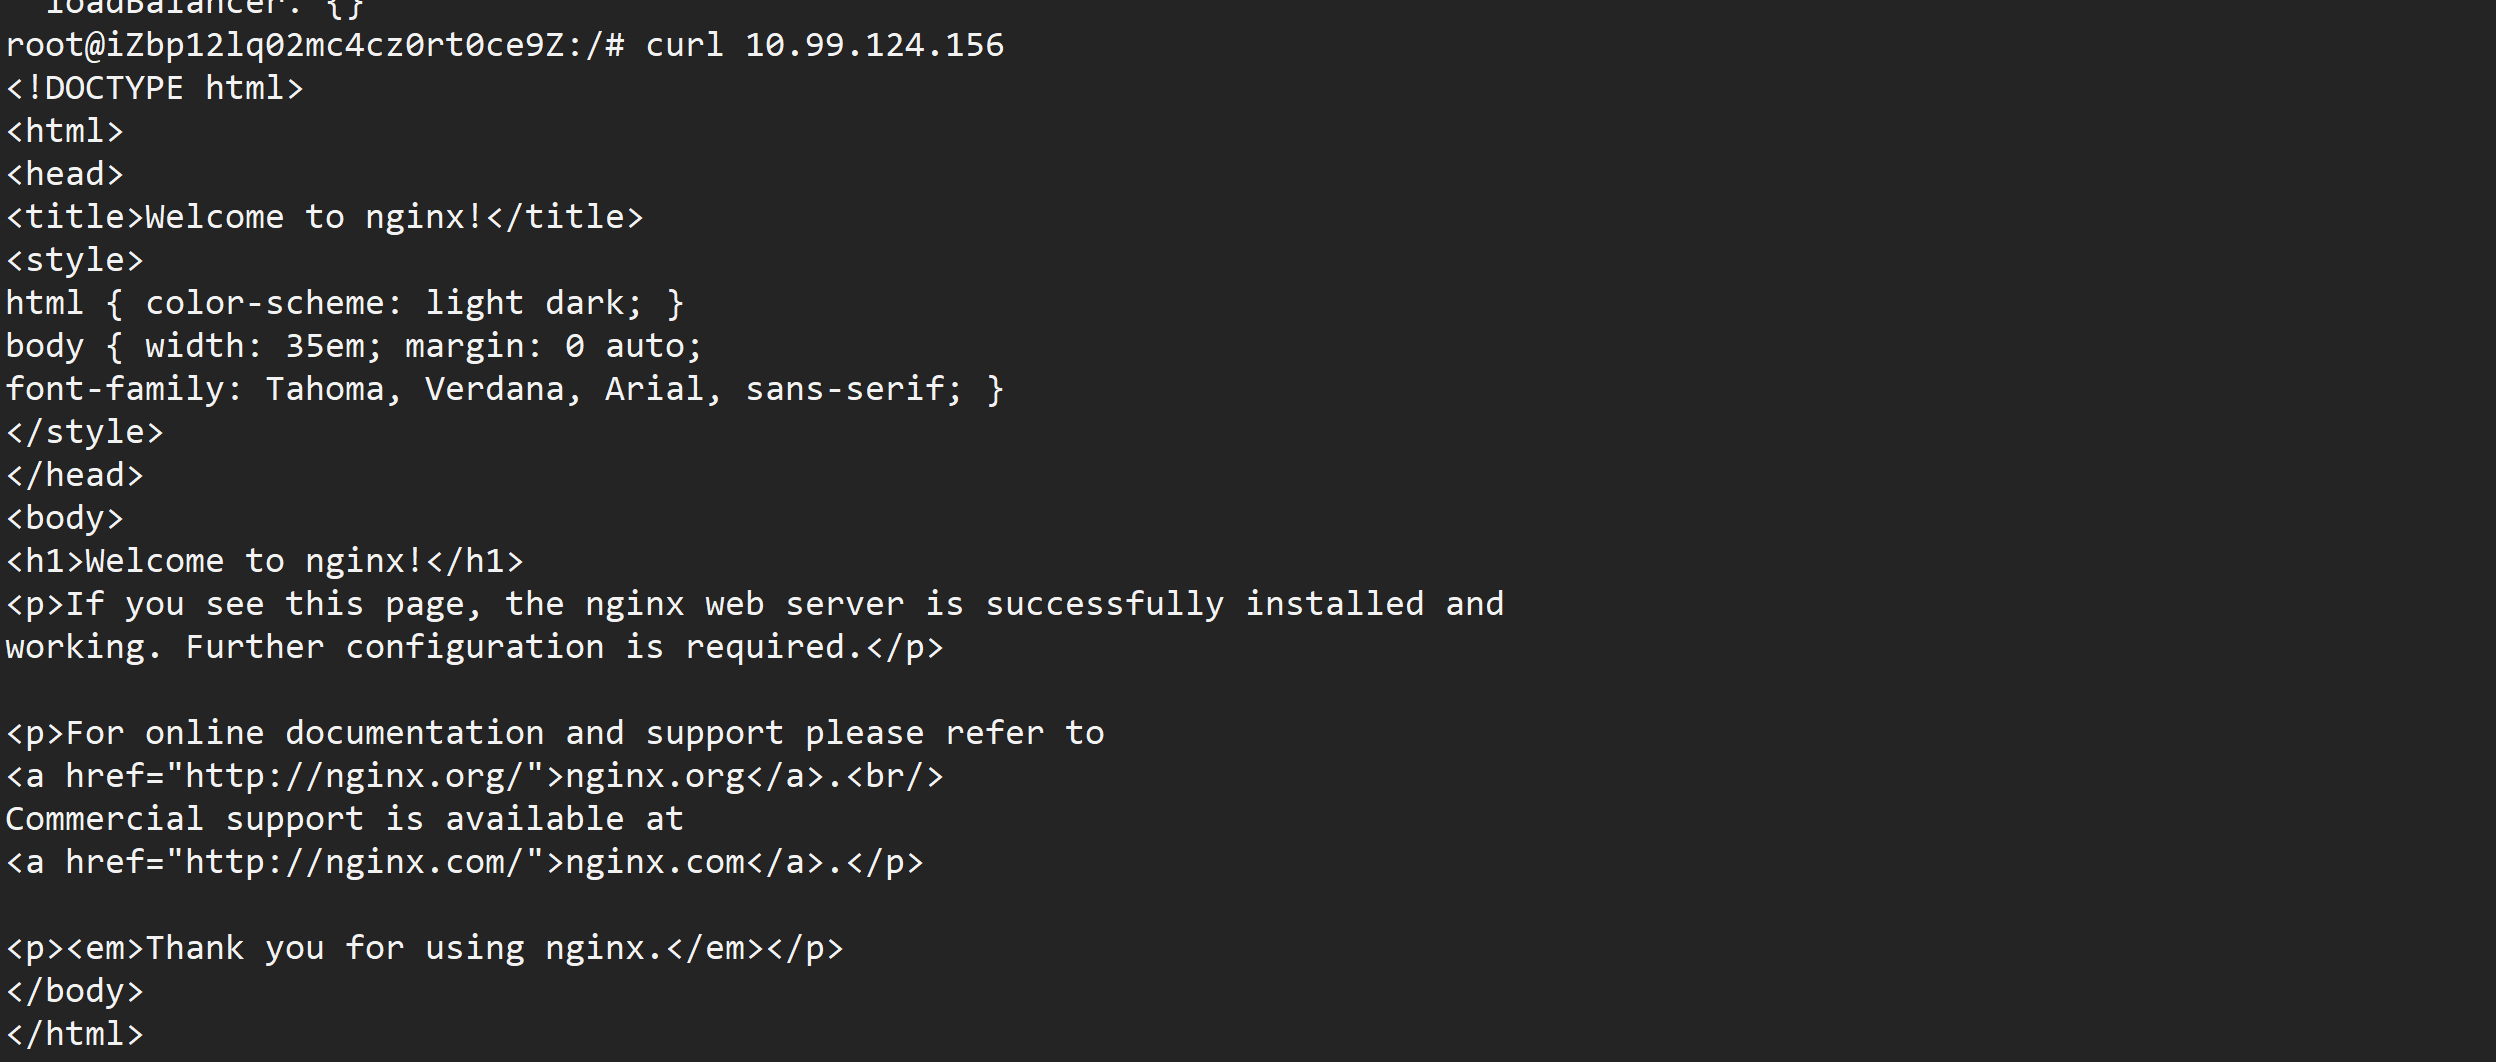Click the curl command in prompt
The height and width of the screenshot is (1062, 2496).
pos(684,45)
